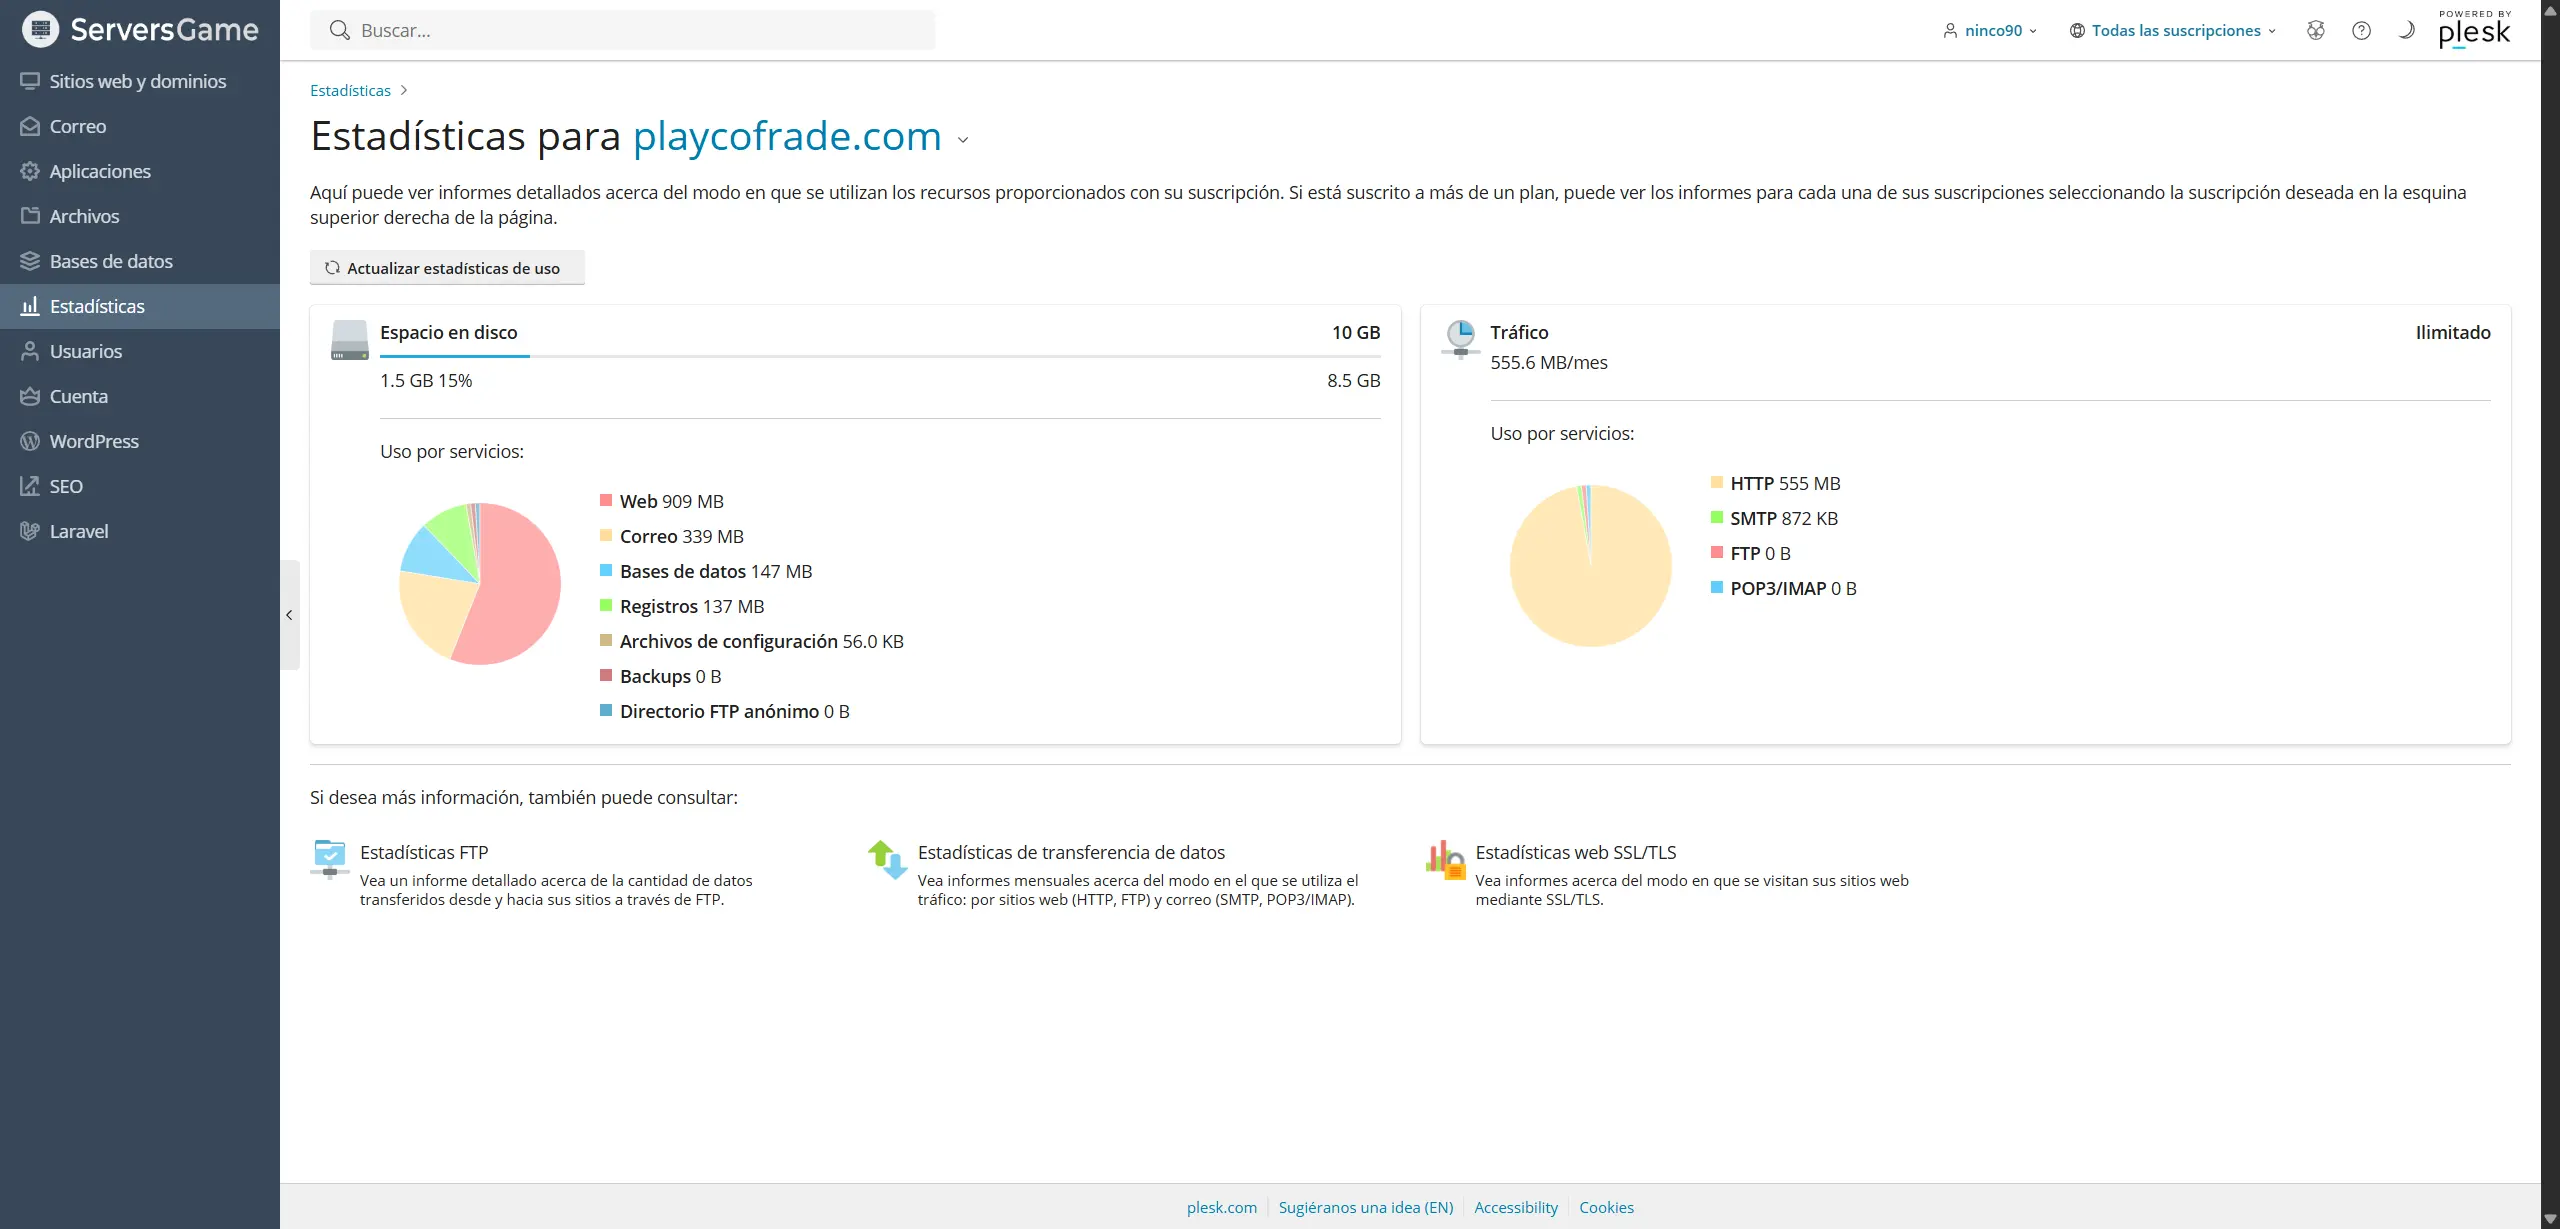Click the page vertical scrollbar
Viewport: 2560px width, 1229px height.
click(2550, 614)
